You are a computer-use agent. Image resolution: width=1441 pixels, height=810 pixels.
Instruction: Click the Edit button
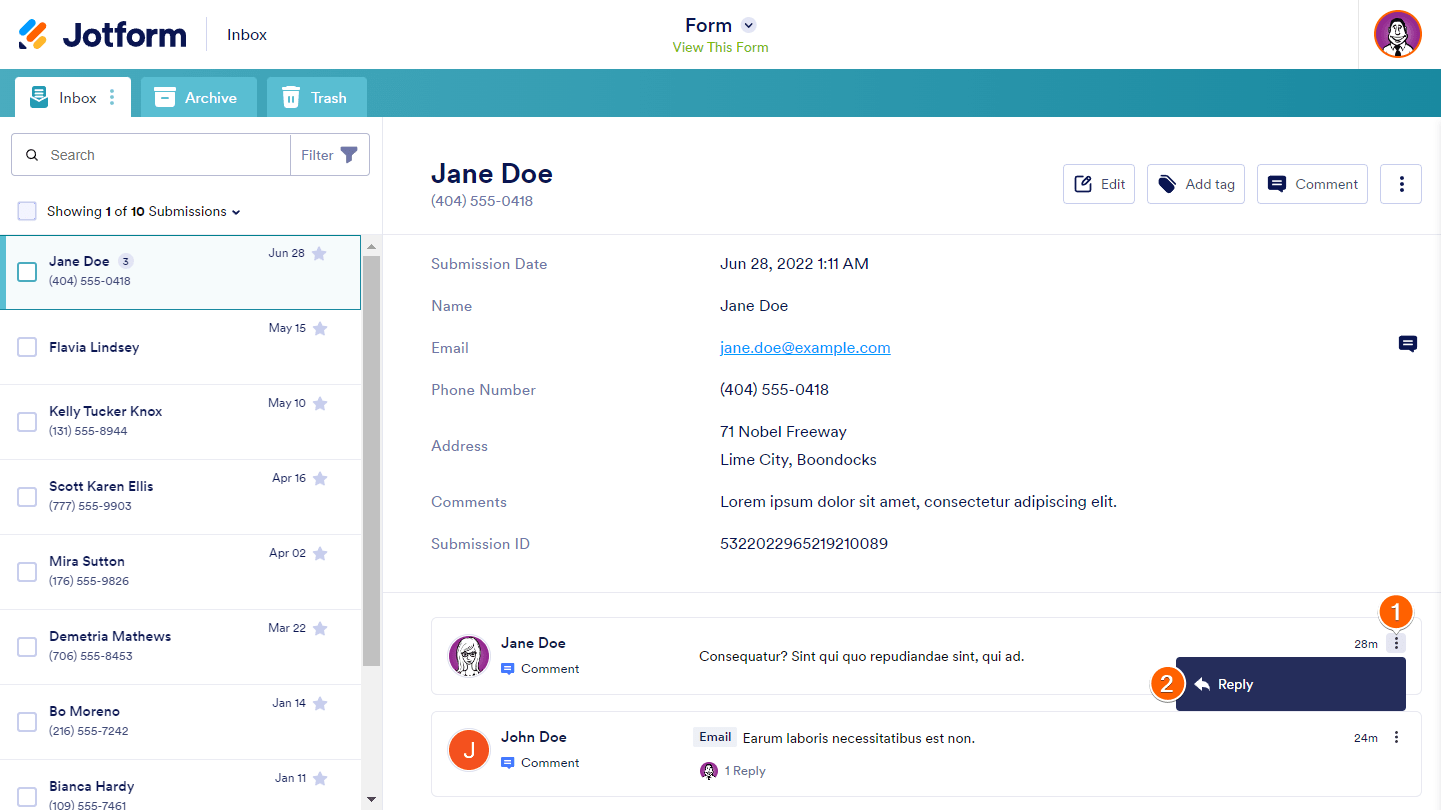coord(1099,184)
